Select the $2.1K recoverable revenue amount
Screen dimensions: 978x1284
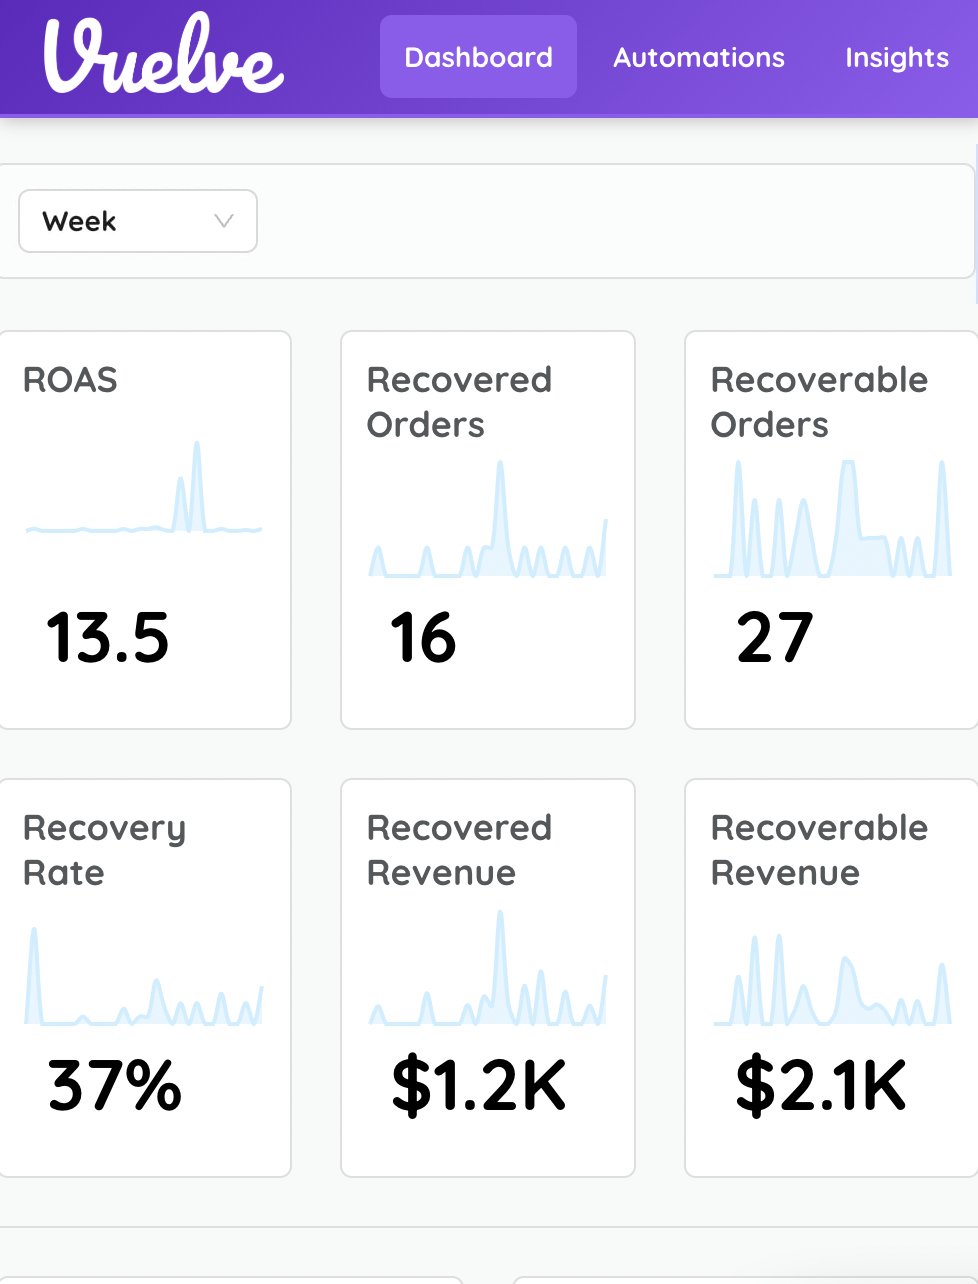[x=821, y=1086]
